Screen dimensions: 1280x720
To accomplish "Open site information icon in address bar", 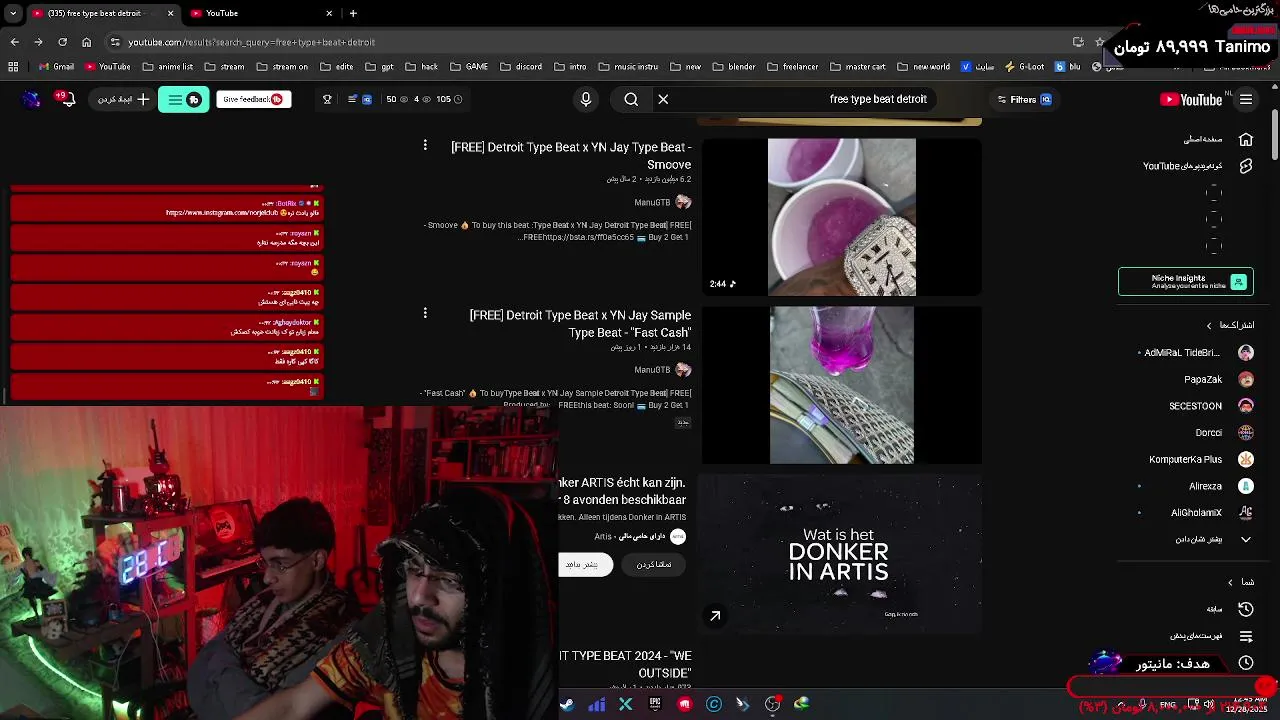I will pyautogui.click(x=115, y=42).
